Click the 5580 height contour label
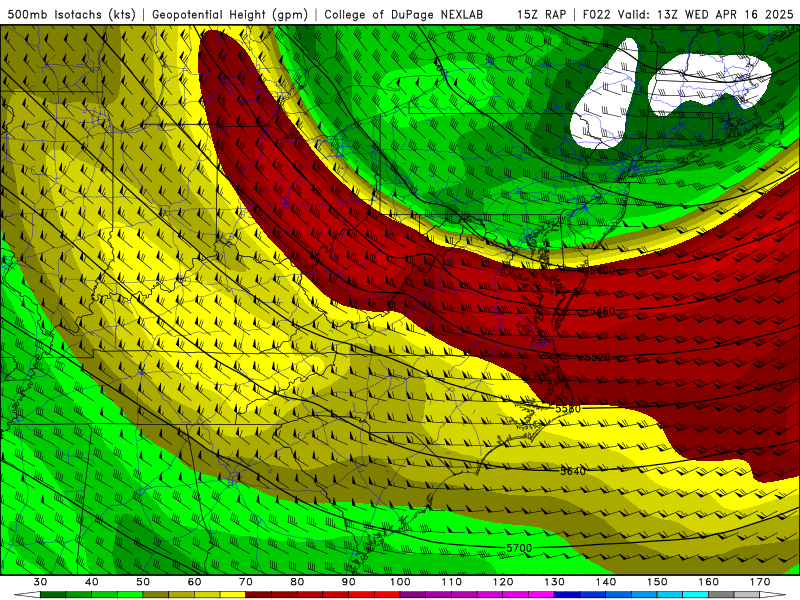Screen dimensions: 800x600 point(568,409)
